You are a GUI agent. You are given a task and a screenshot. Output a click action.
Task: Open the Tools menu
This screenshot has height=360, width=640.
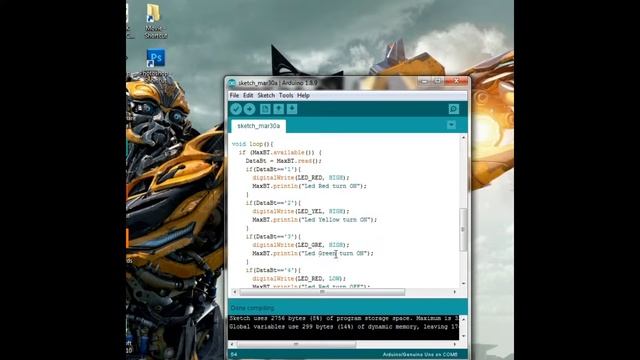(286, 96)
